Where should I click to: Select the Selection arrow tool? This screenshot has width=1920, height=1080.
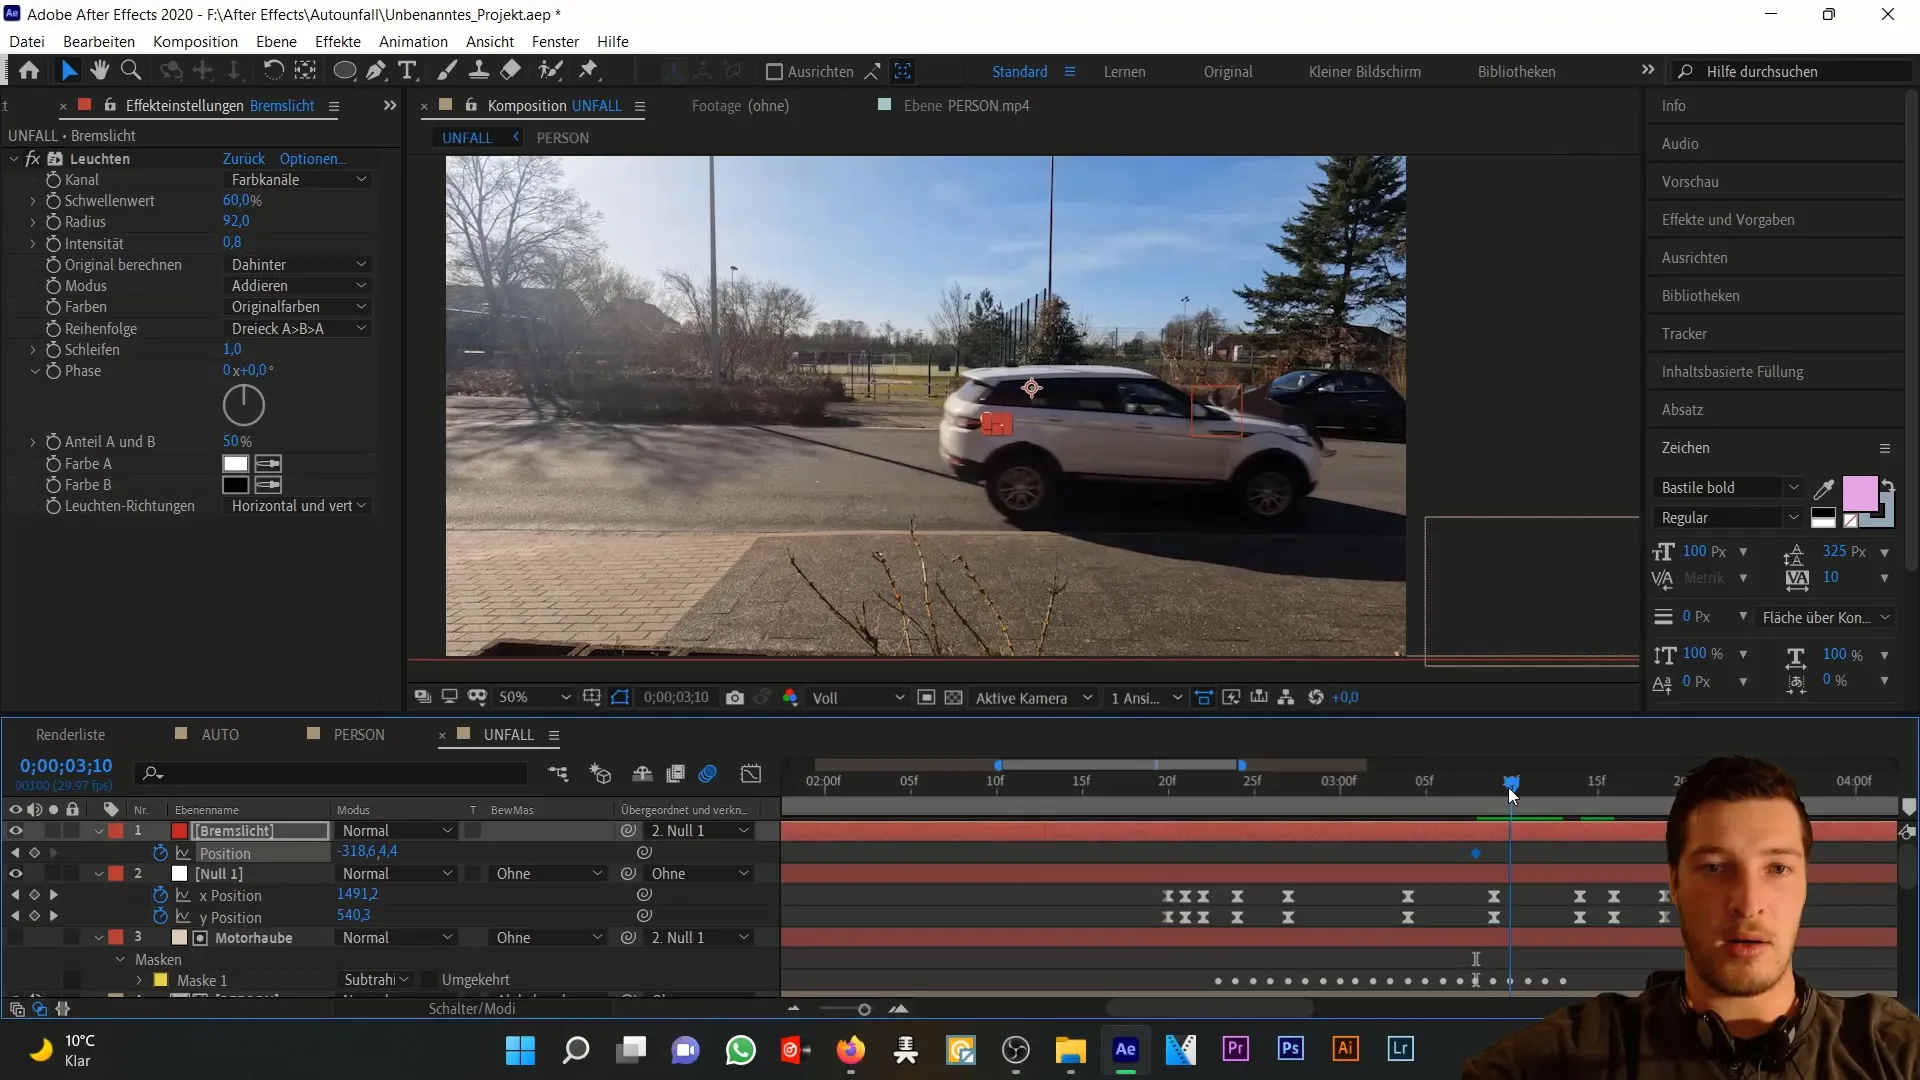(68, 71)
